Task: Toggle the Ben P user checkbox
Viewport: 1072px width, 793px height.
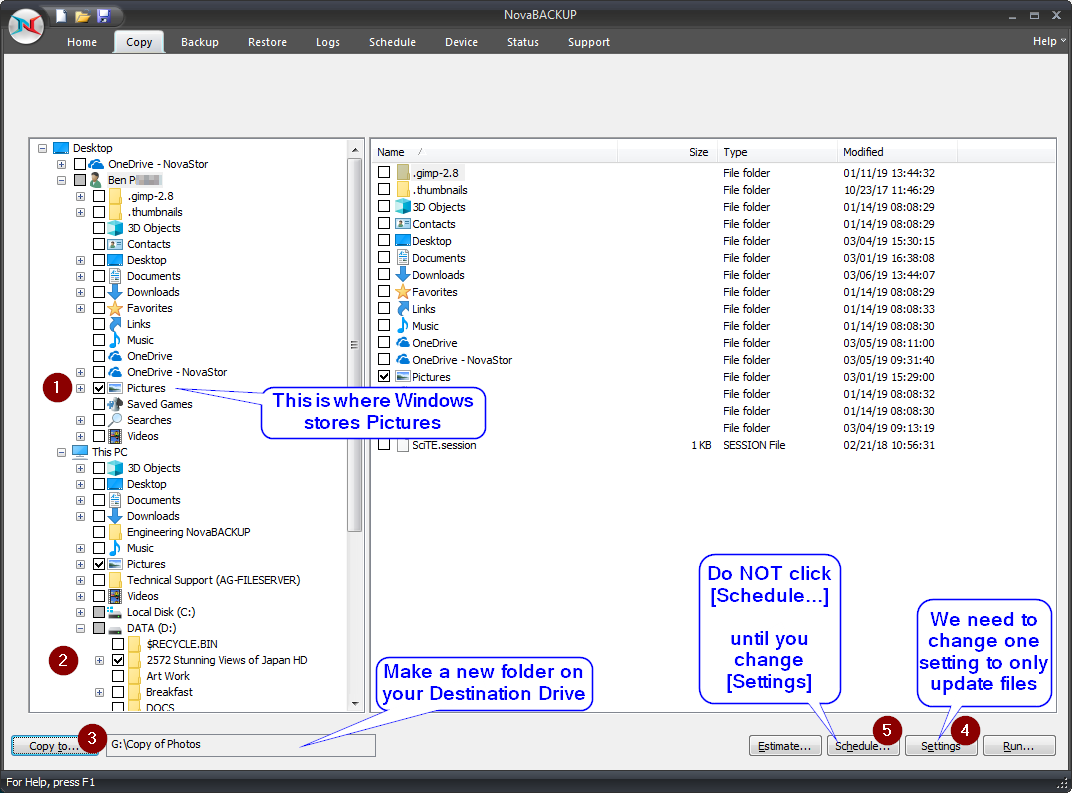Action: [x=80, y=180]
